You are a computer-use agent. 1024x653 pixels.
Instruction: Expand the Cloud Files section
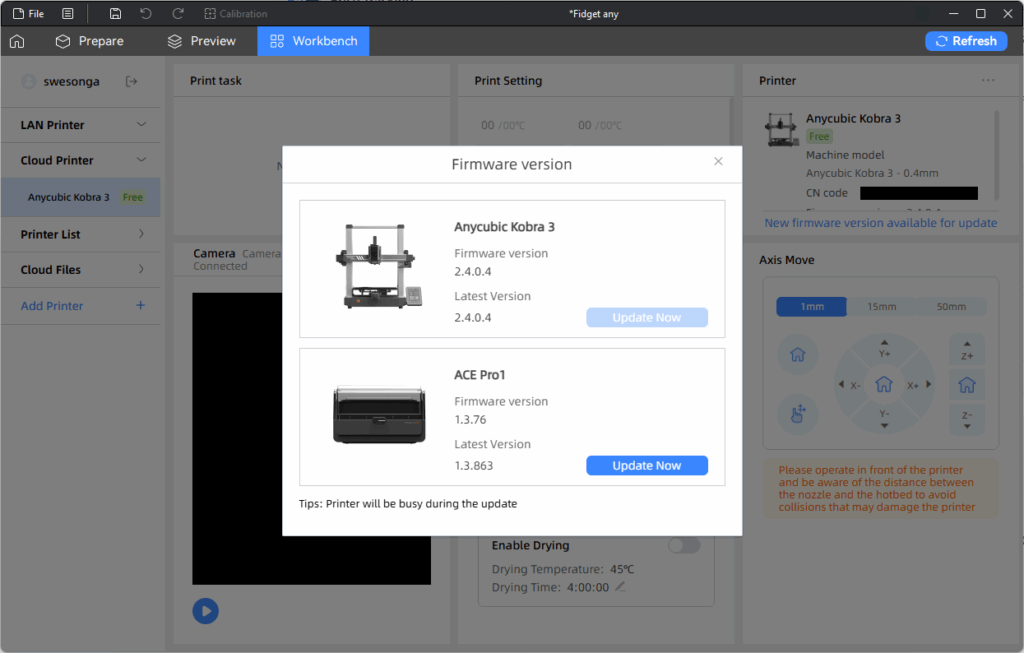click(141, 270)
